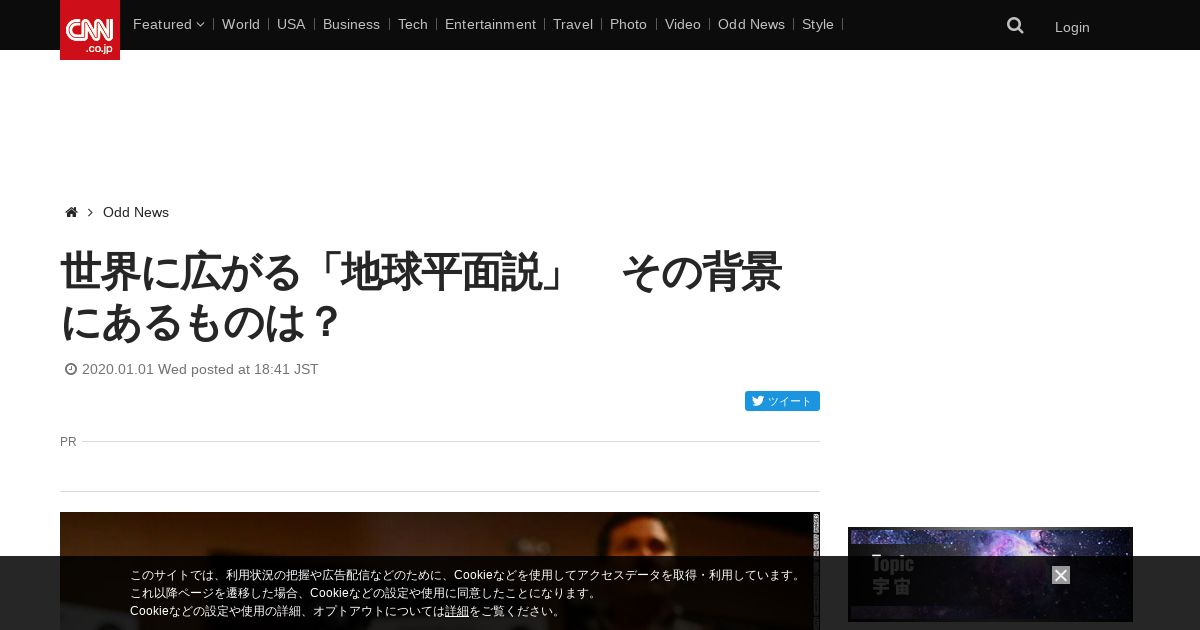The height and width of the screenshot is (630, 1200).
Task: Click the article main photo
Action: click(x=440, y=571)
